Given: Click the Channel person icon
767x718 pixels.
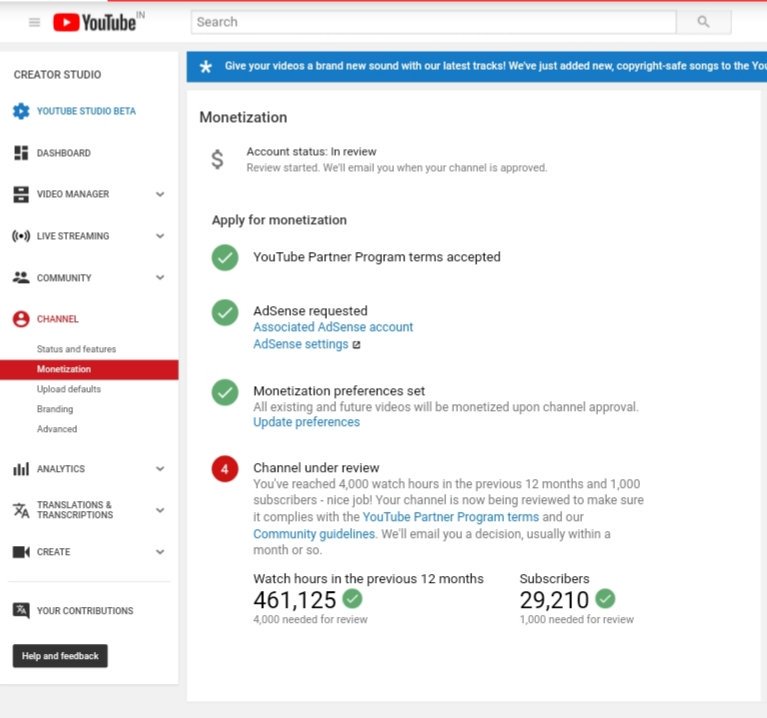Looking at the screenshot, I should 21,319.
